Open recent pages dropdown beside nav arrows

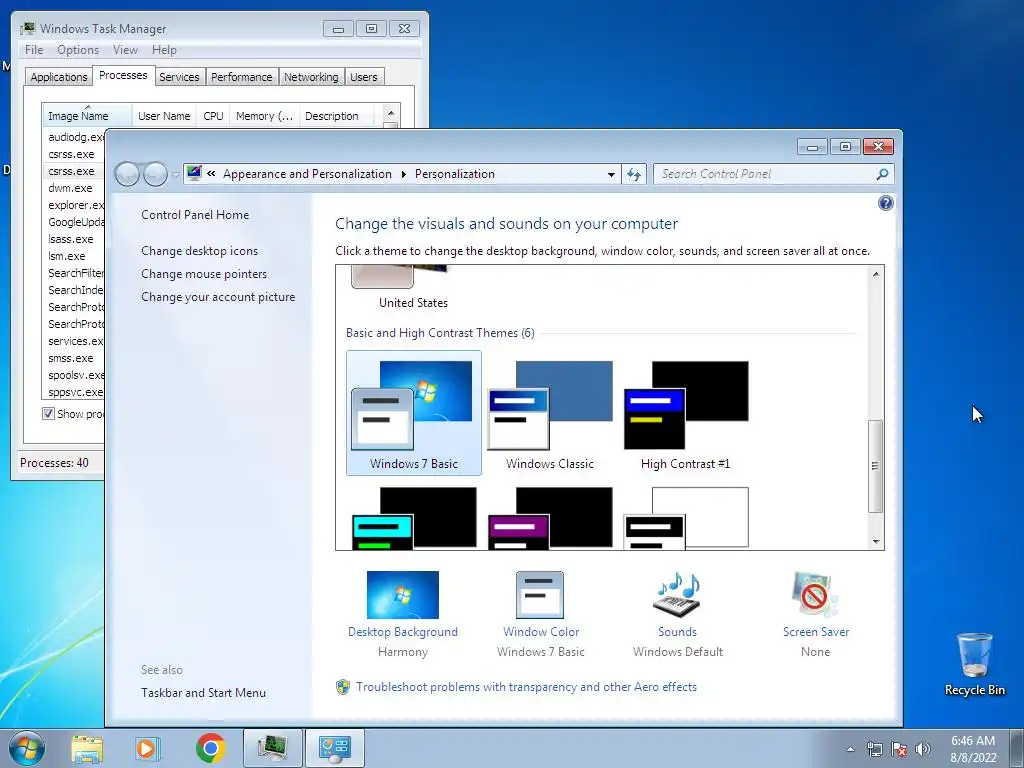[x=175, y=174]
